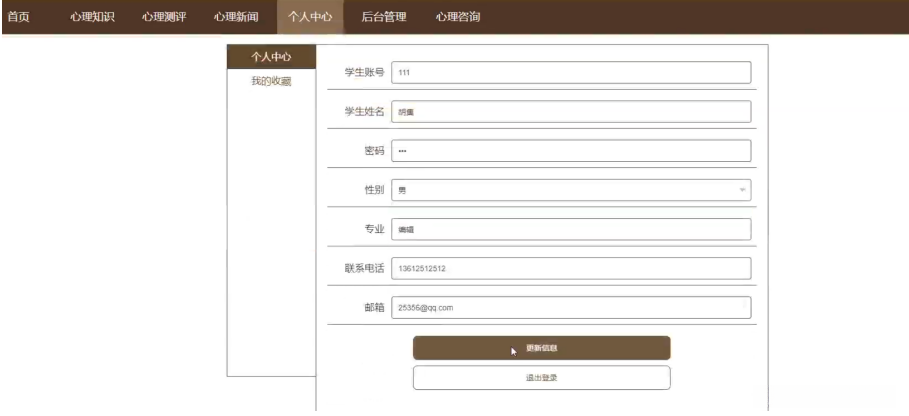This screenshot has width=909, height=416.
Task: Click the 更新信息 button
Action: coord(541,348)
